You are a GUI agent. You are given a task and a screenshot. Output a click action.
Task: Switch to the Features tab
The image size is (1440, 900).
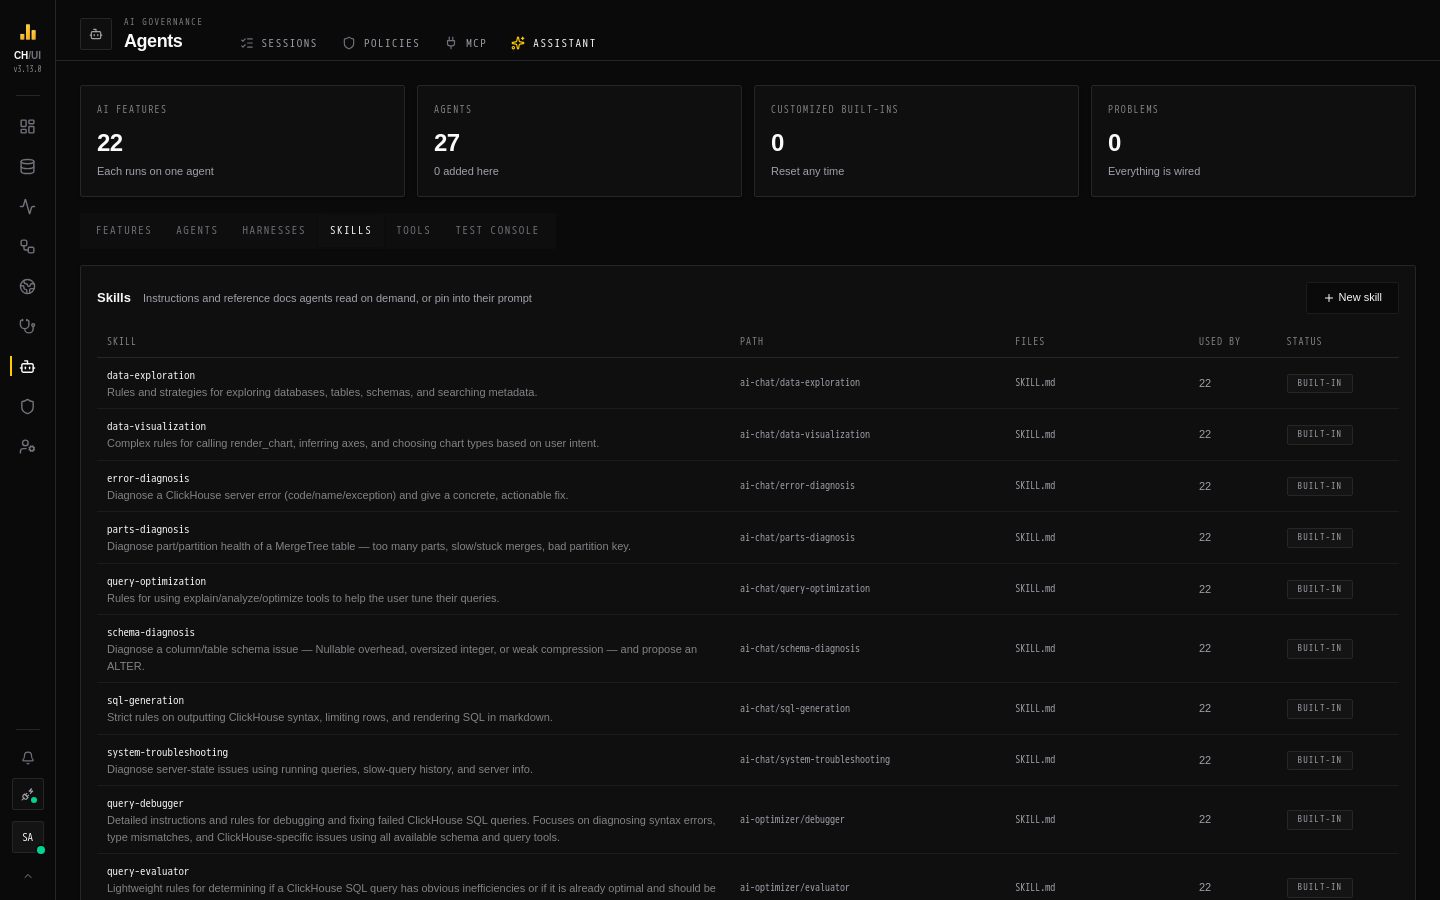pos(124,231)
